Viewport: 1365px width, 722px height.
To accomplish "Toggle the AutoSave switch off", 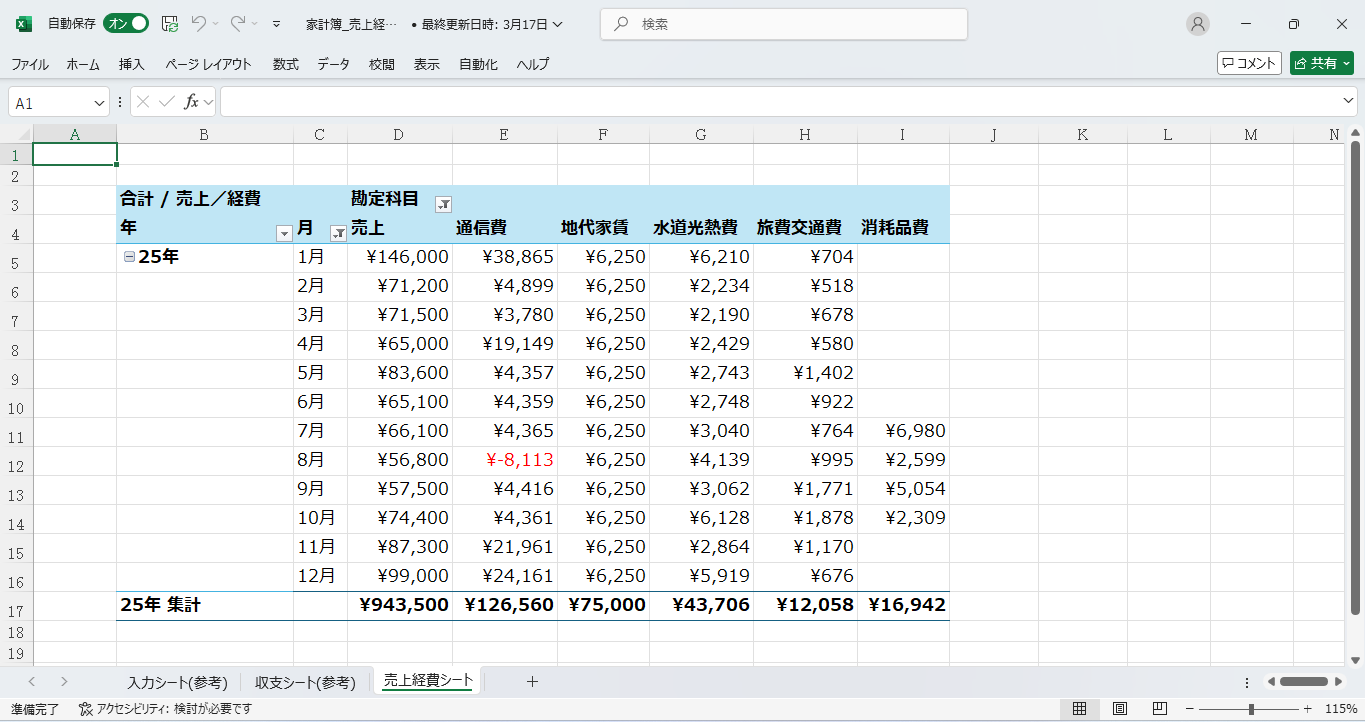I will [x=127, y=23].
